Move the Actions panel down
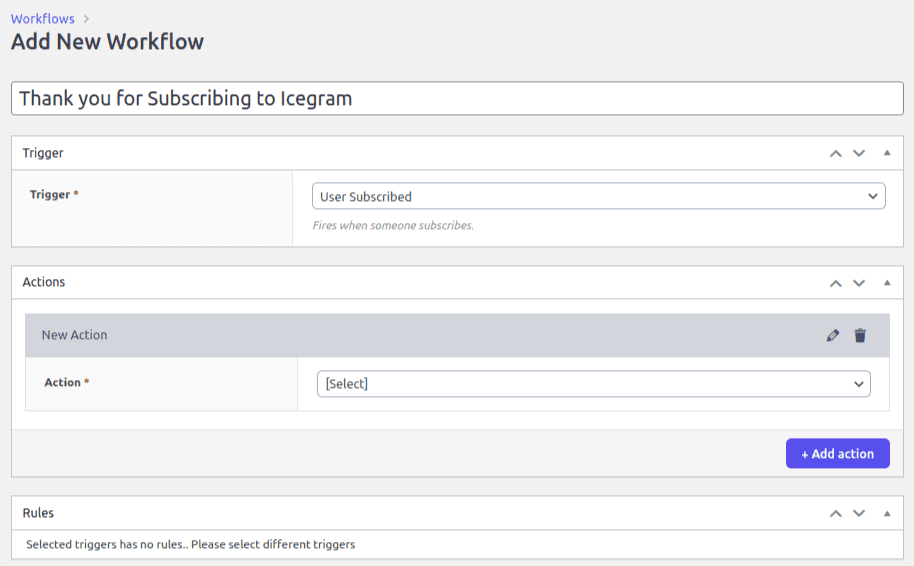 pos(859,283)
